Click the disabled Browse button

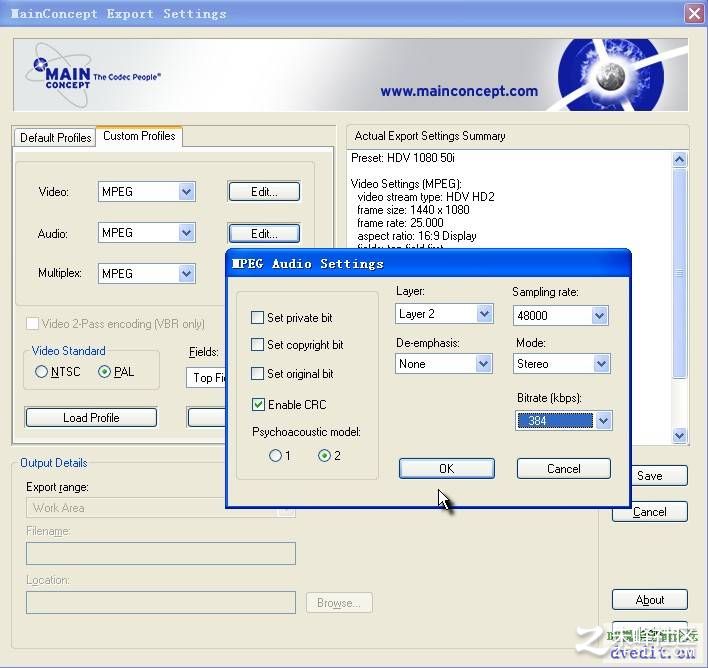pos(339,603)
